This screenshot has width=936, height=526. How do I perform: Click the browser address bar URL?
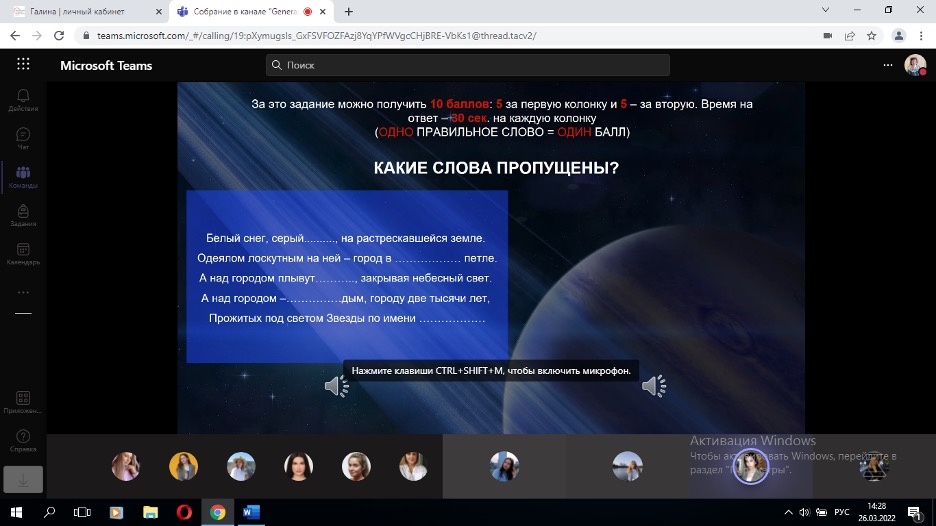pos(310,35)
